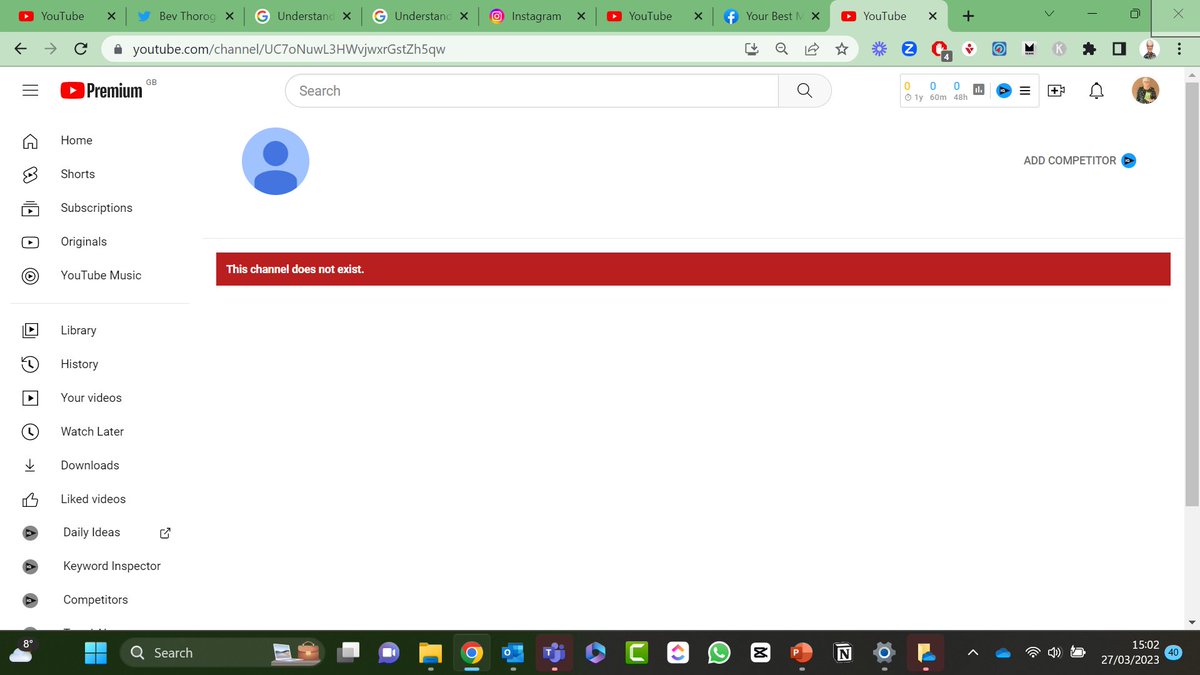The image size is (1200, 675).
Task: Click the browser forward arrow
Action: pos(51,49)
